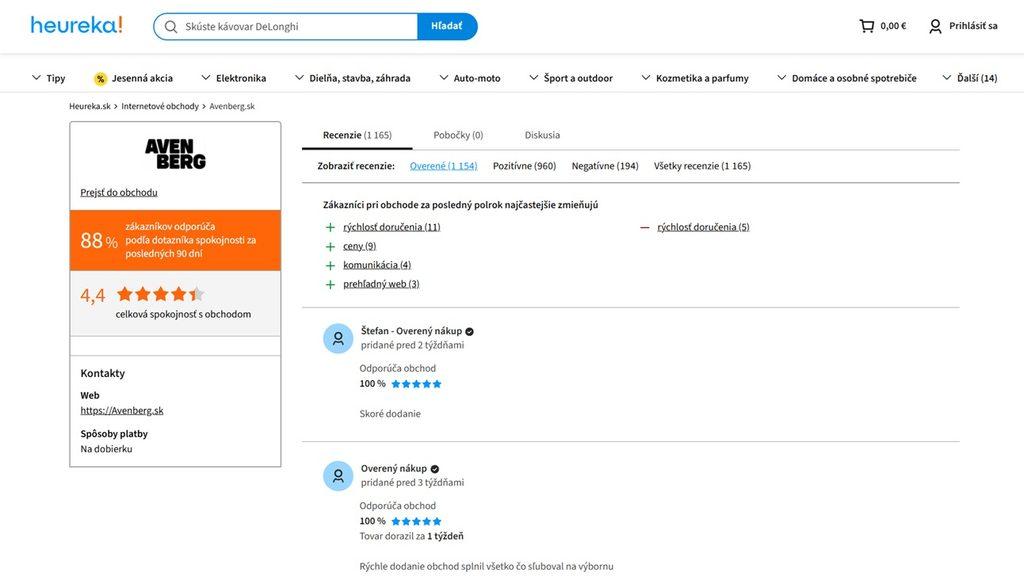
Task: Switch to the Pobočky (0) tab
Action: coord(458,135)
